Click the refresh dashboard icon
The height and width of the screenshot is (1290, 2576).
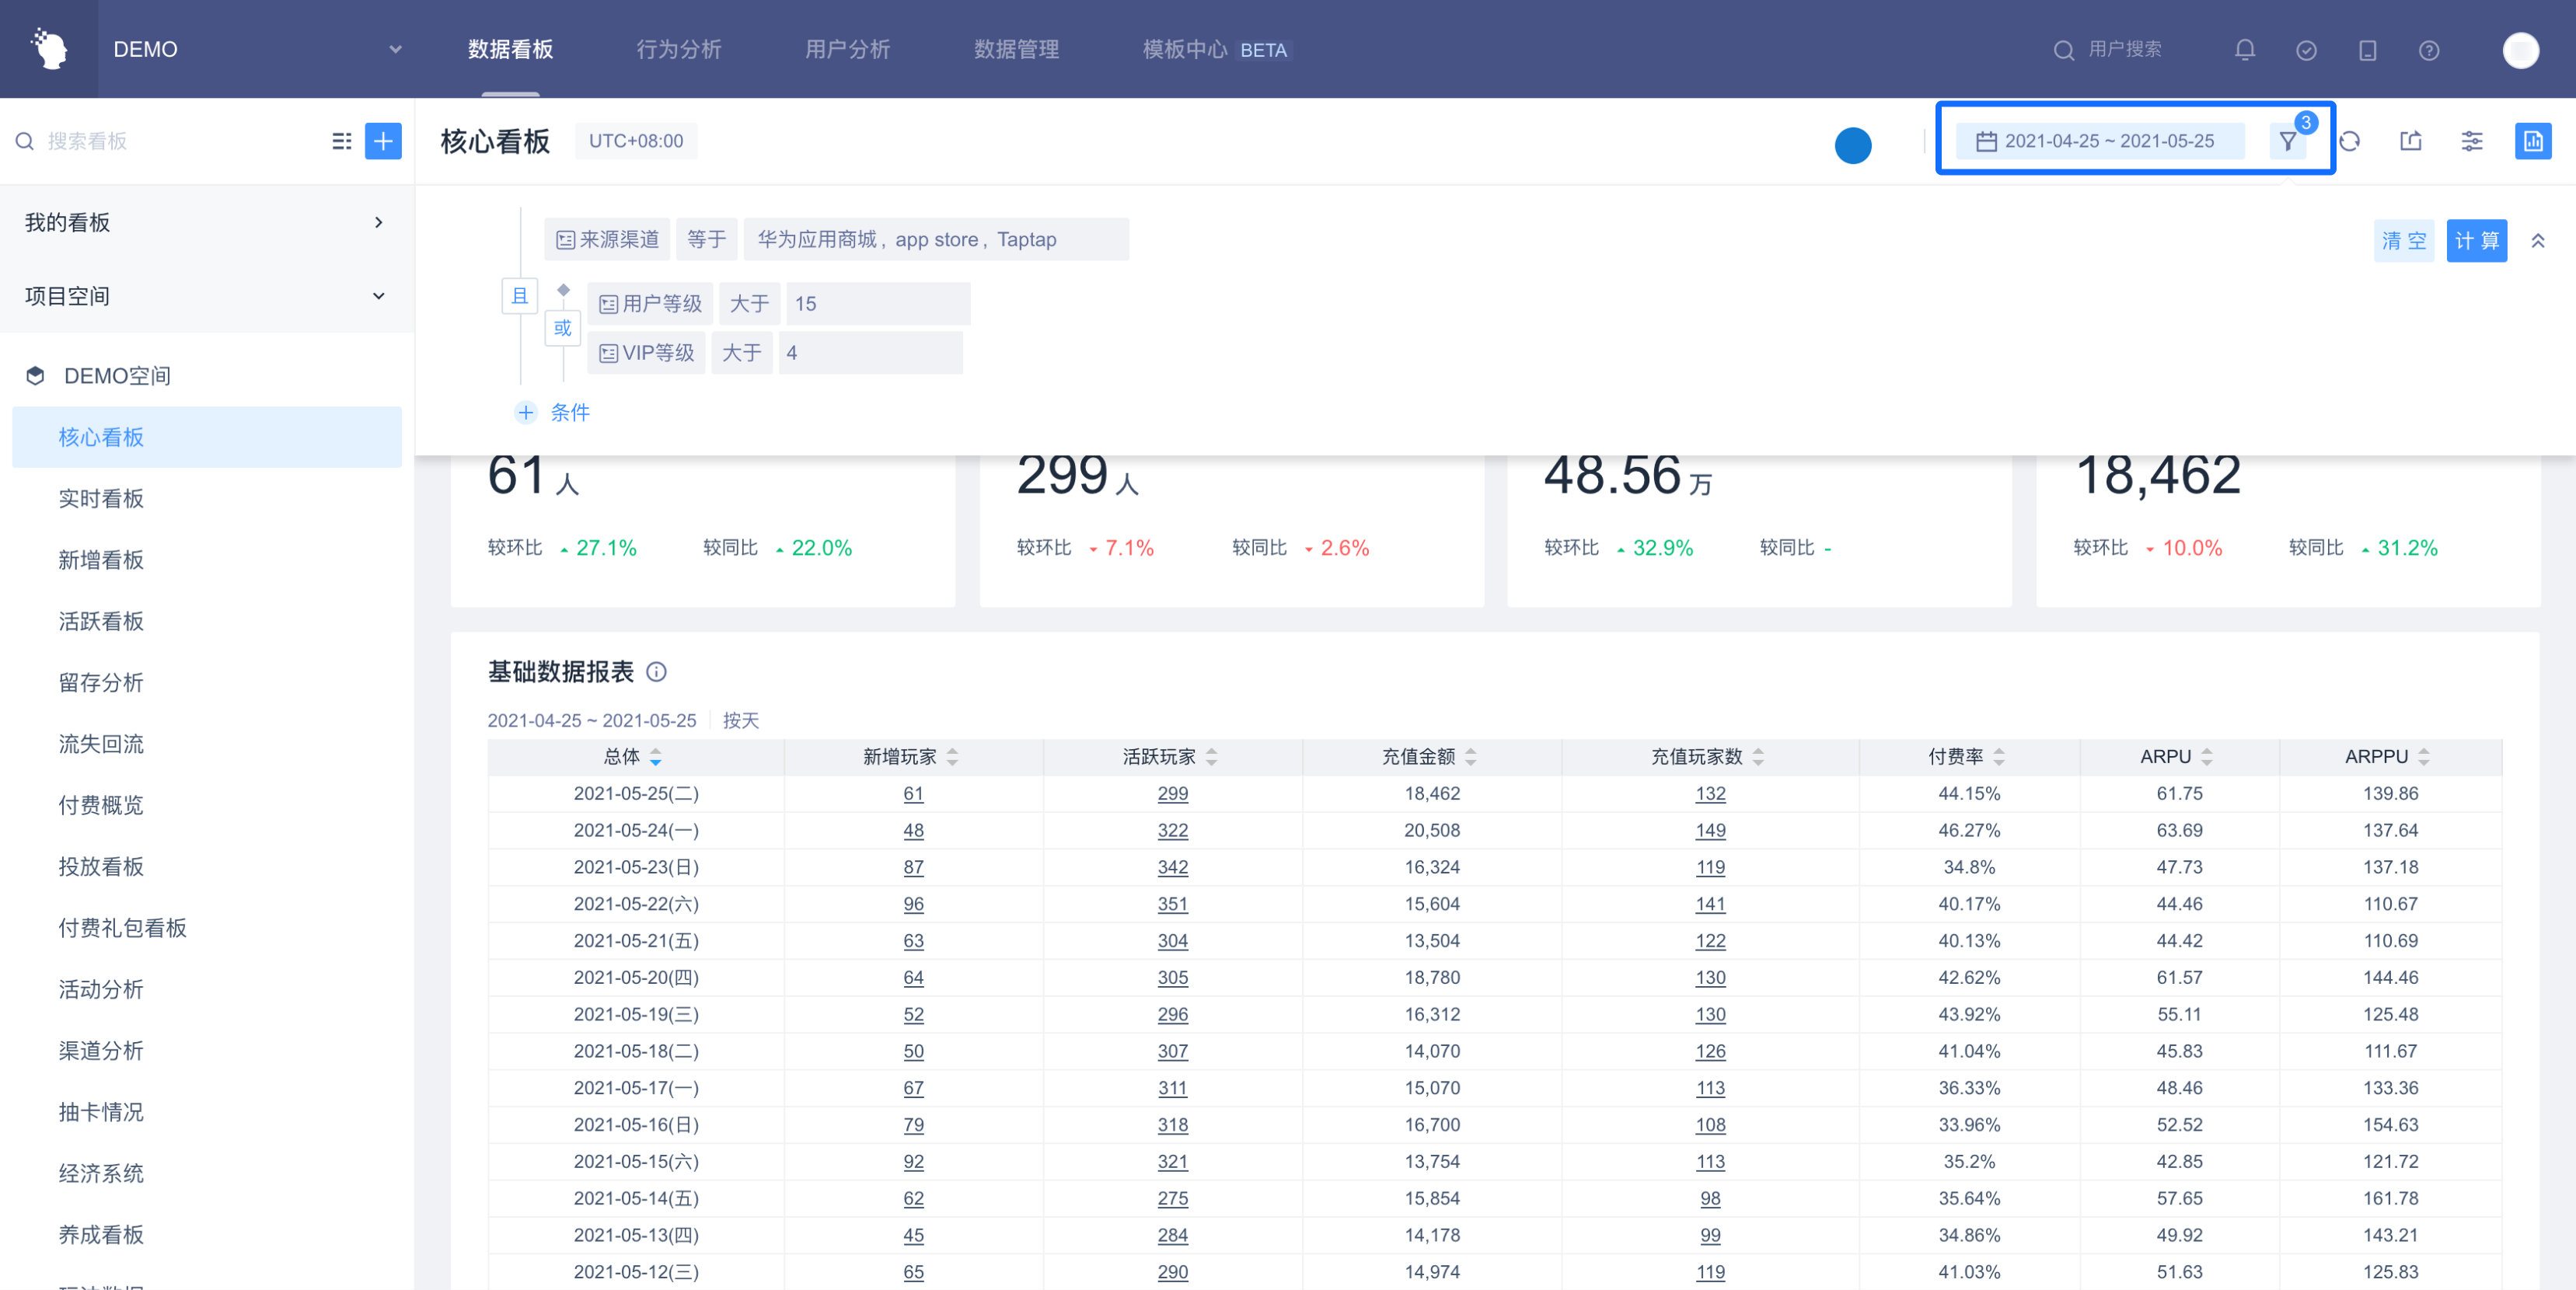(x=2350, y=141)
